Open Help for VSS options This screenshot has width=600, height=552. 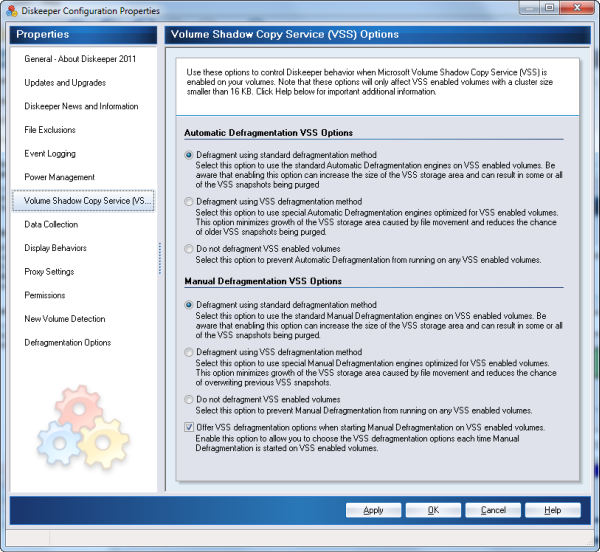tap(553, 510)
